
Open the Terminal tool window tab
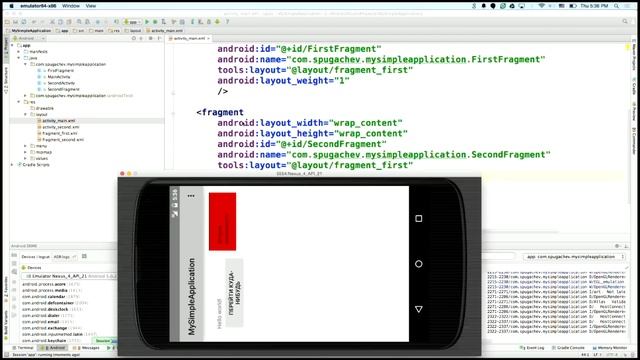[23, 348]
